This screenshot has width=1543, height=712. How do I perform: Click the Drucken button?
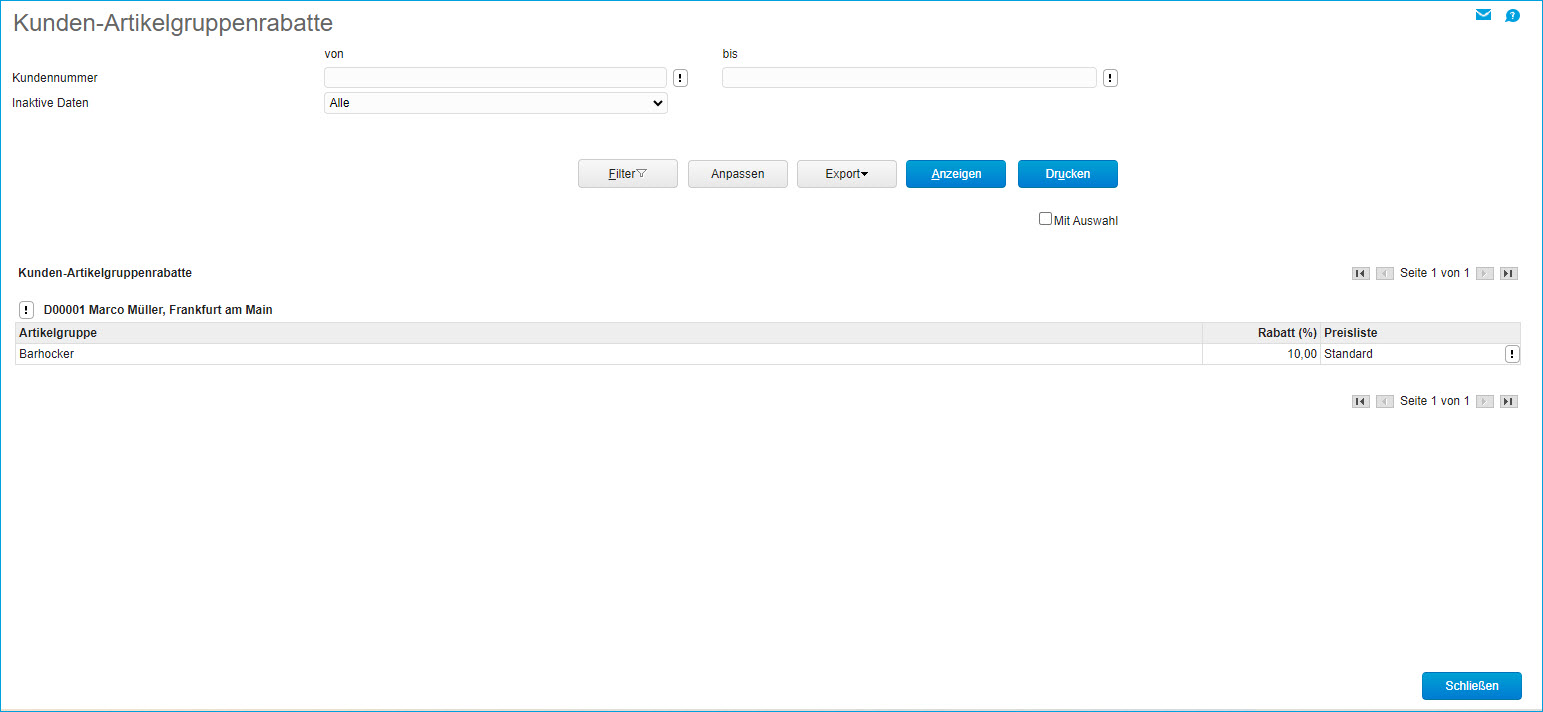click(1068, 174)
